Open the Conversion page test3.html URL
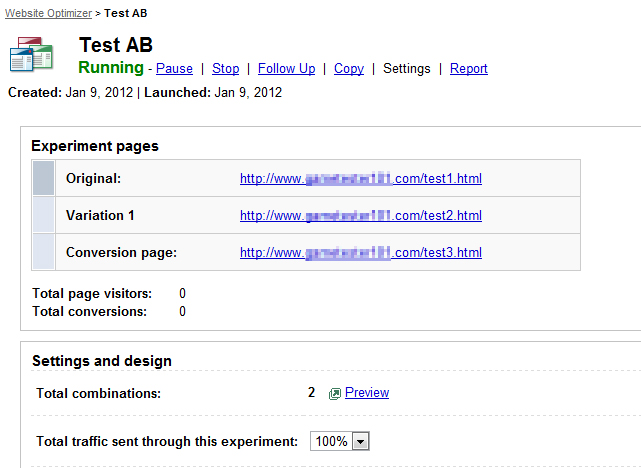 [360, 252]
